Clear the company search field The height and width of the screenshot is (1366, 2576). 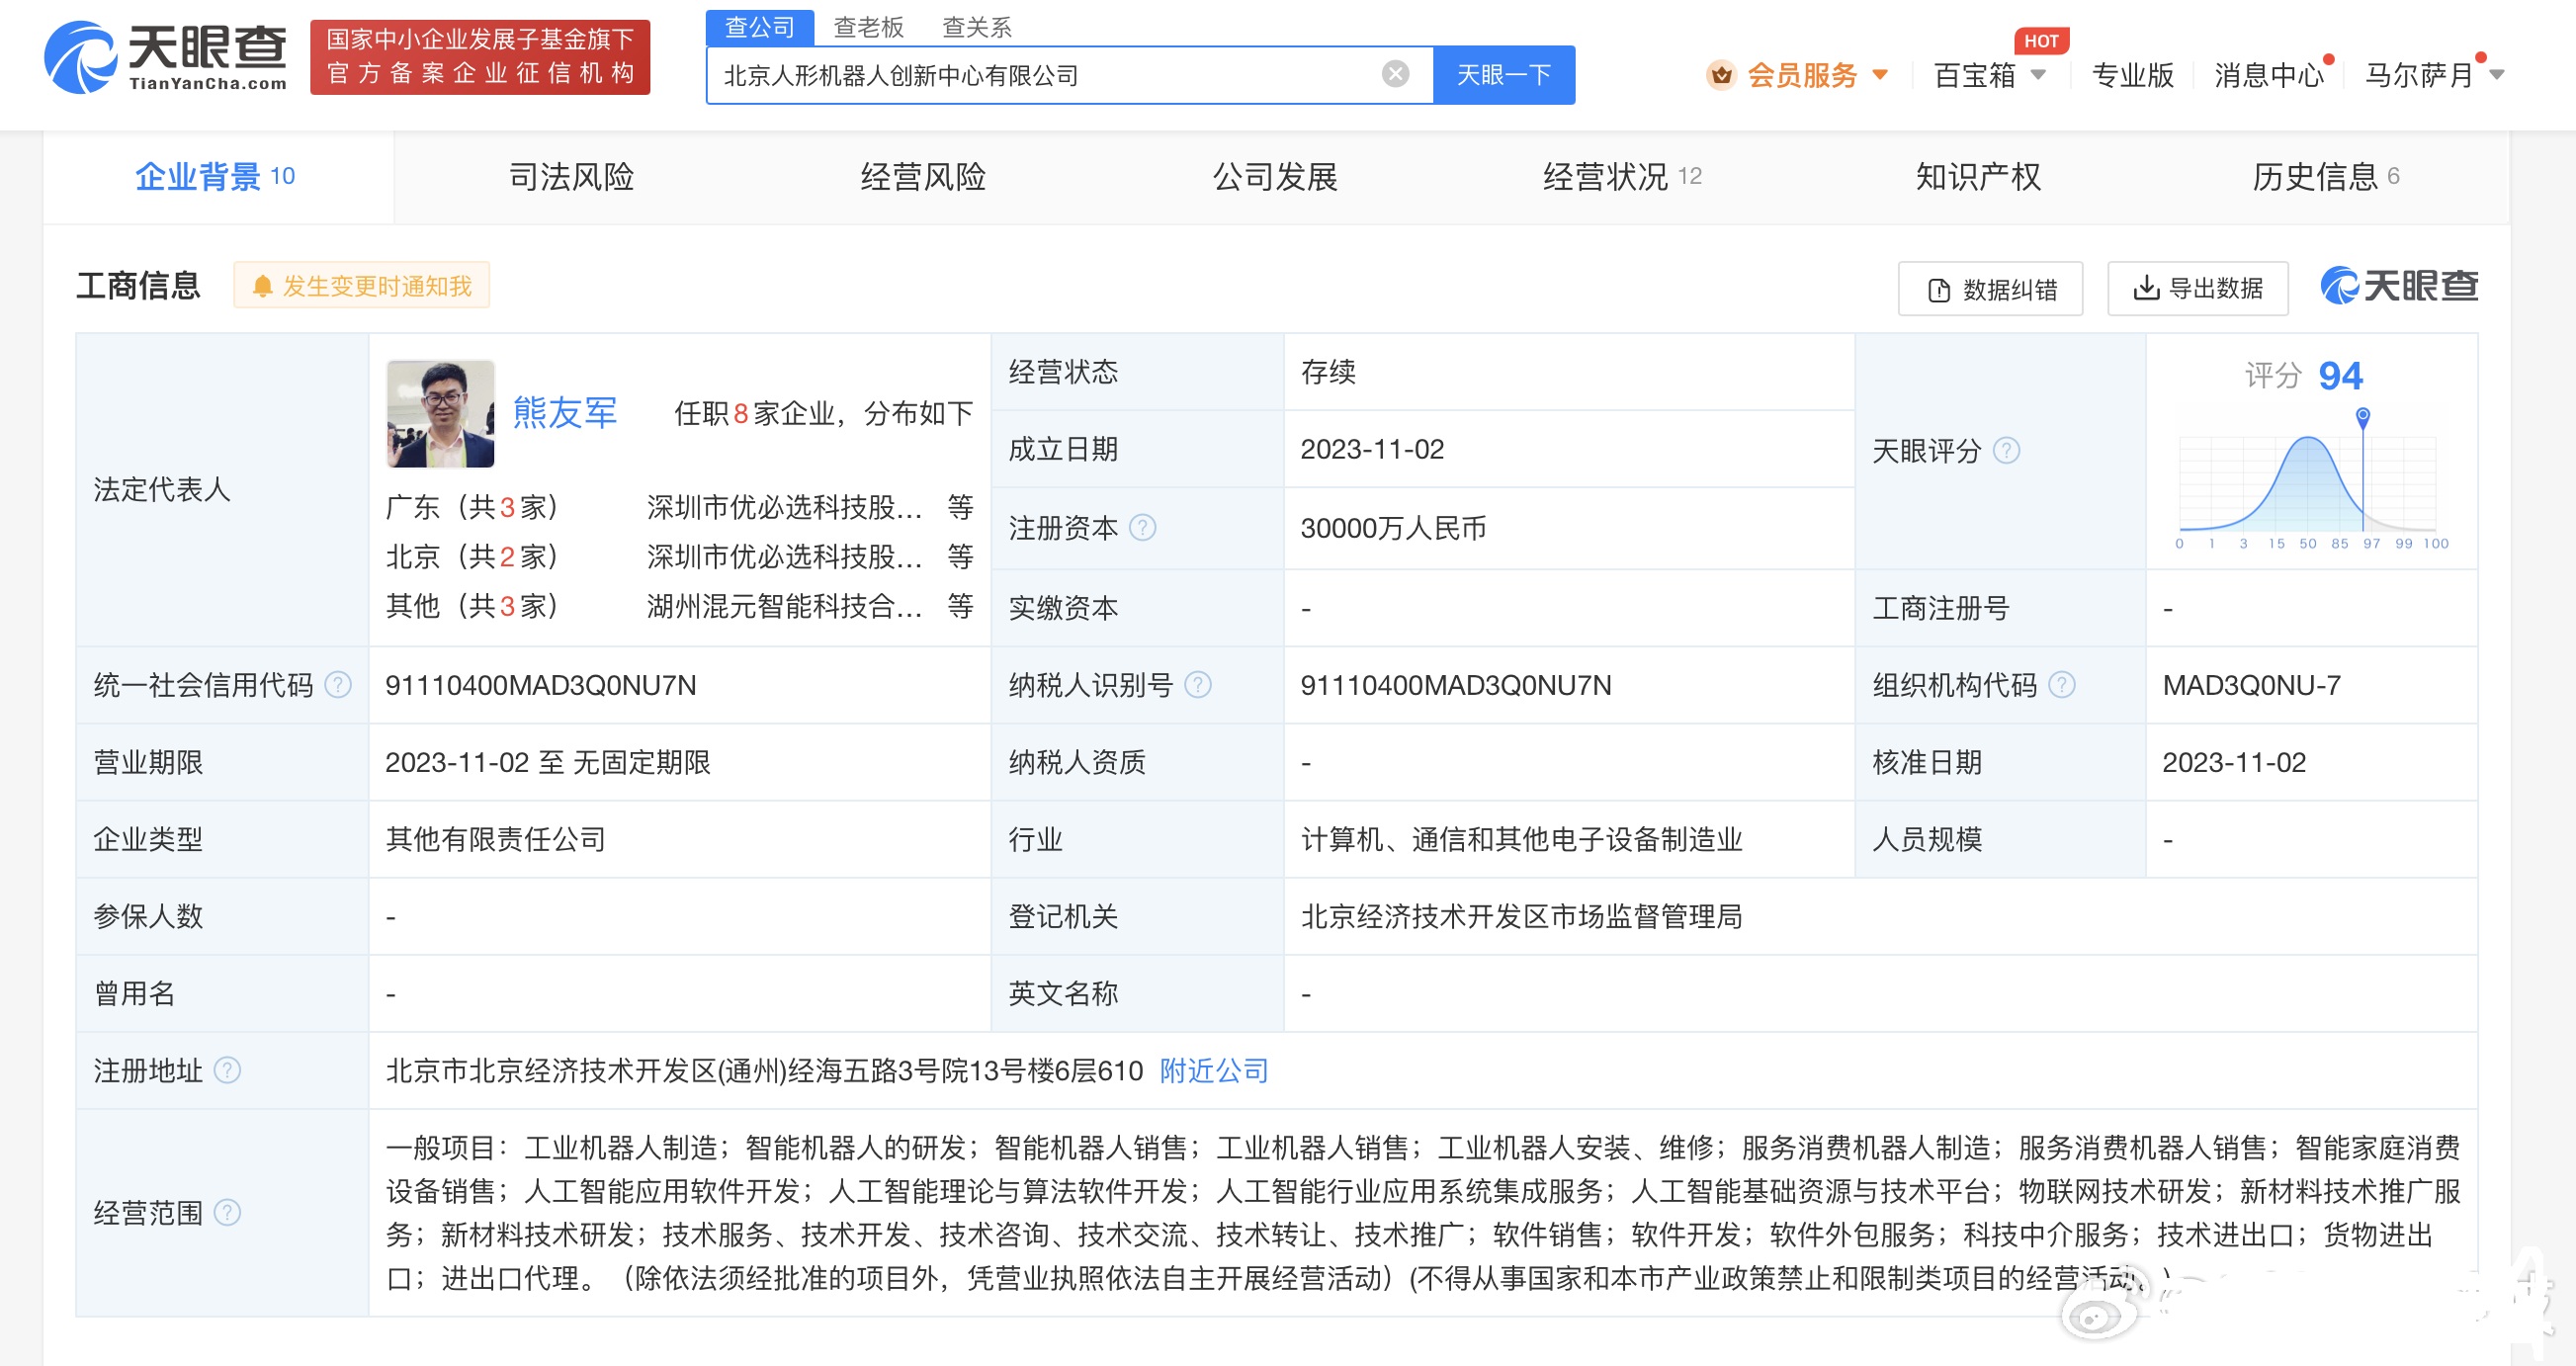(1395, 74)
